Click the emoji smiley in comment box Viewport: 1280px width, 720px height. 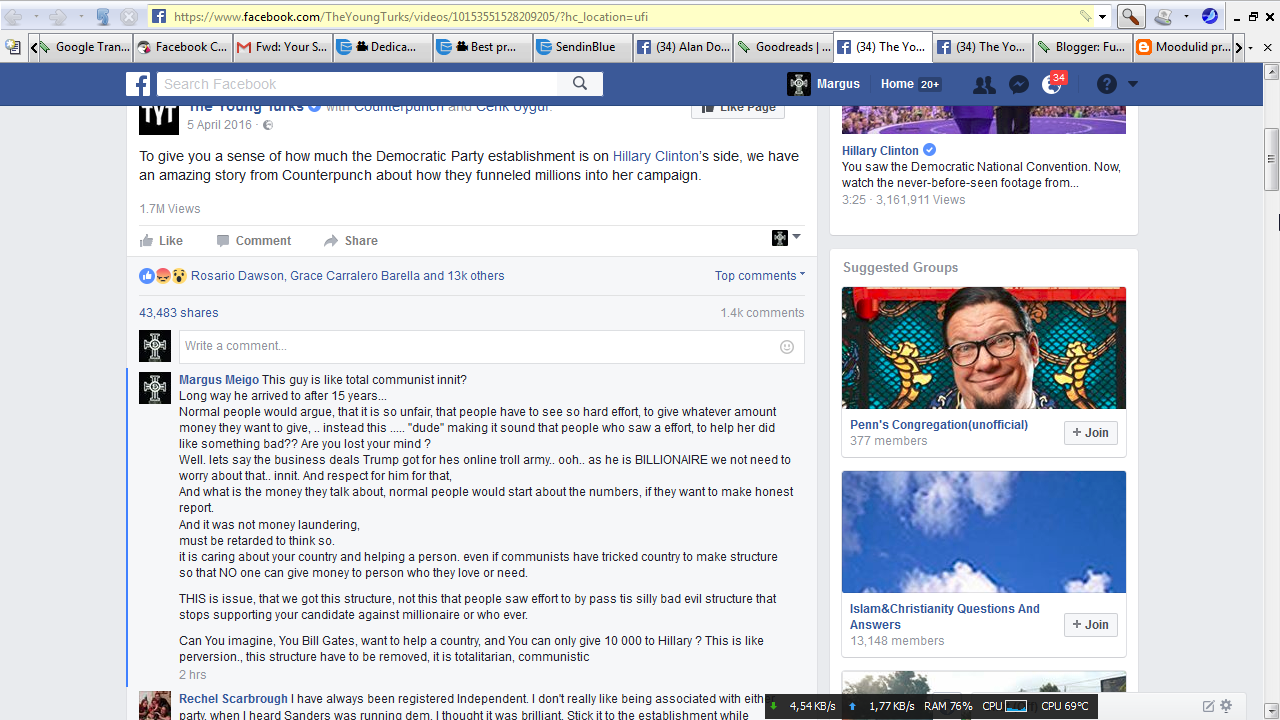pos(787,347)
